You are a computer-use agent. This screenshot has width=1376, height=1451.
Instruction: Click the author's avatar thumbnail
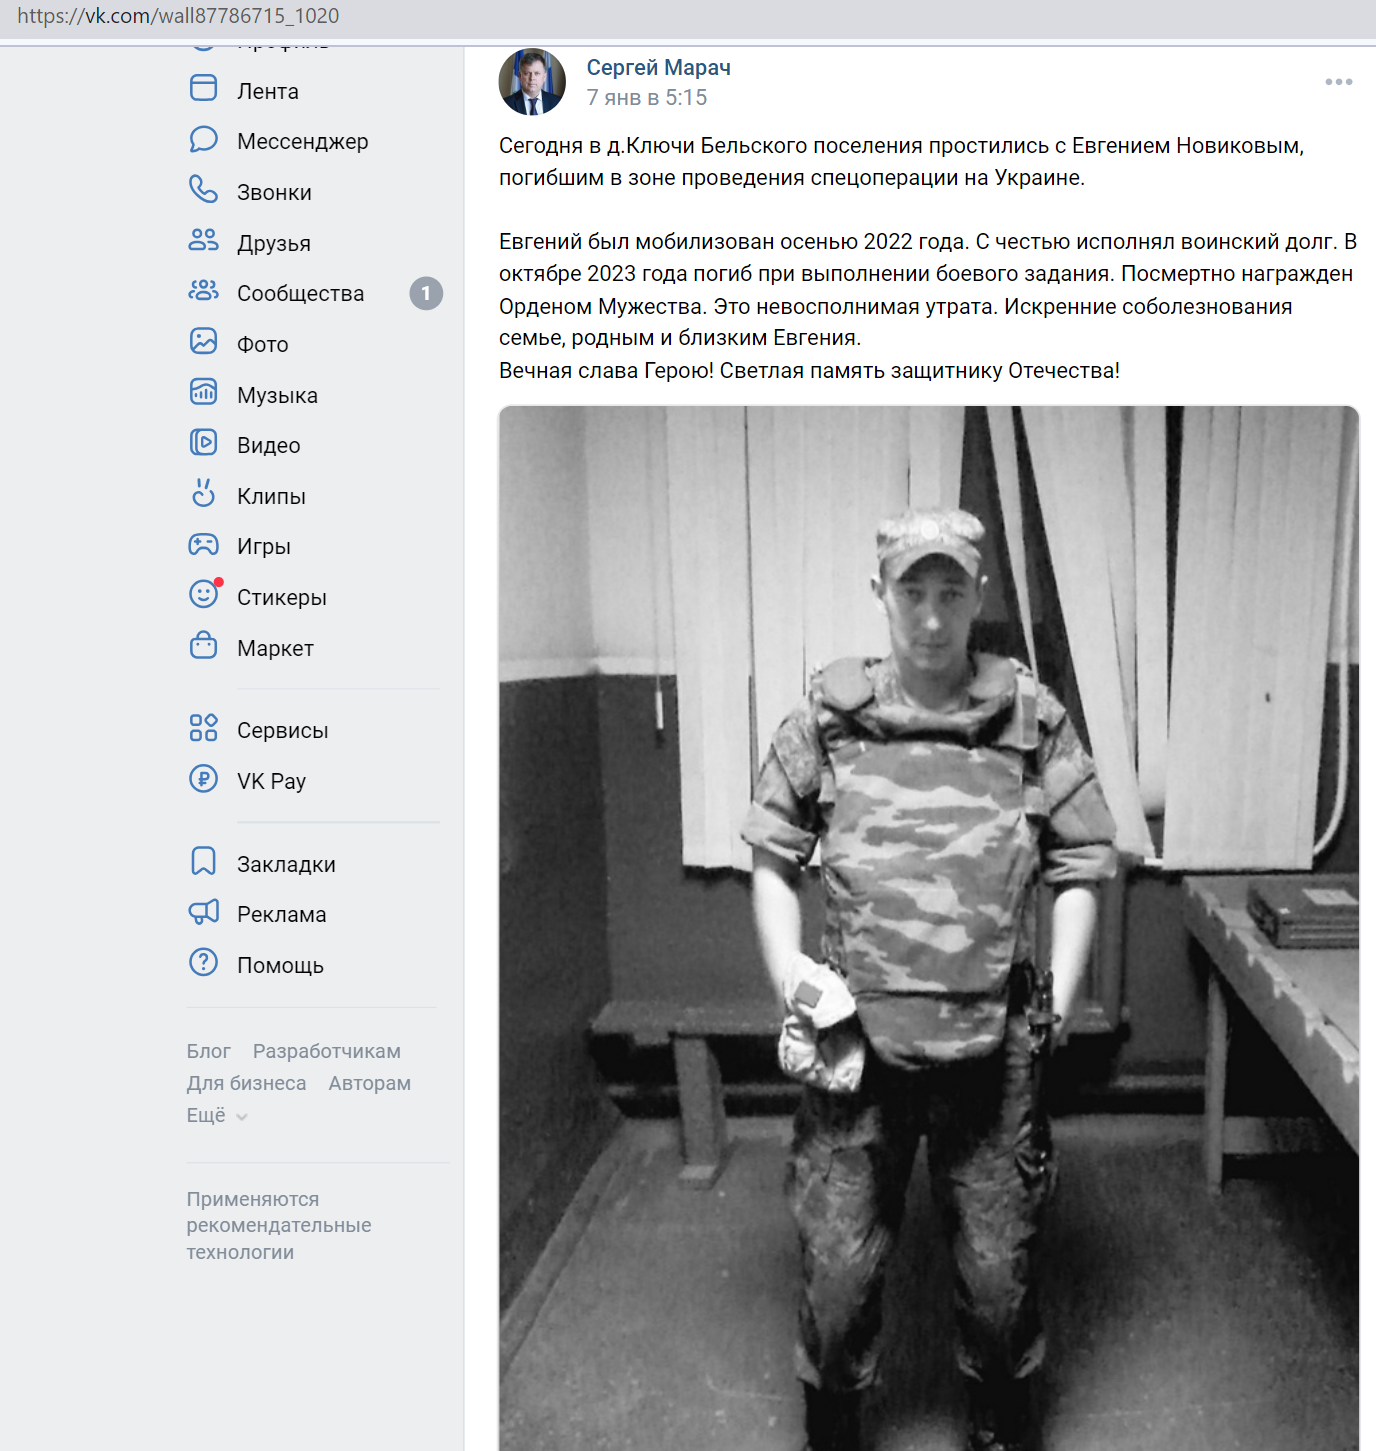coord(532,82)
